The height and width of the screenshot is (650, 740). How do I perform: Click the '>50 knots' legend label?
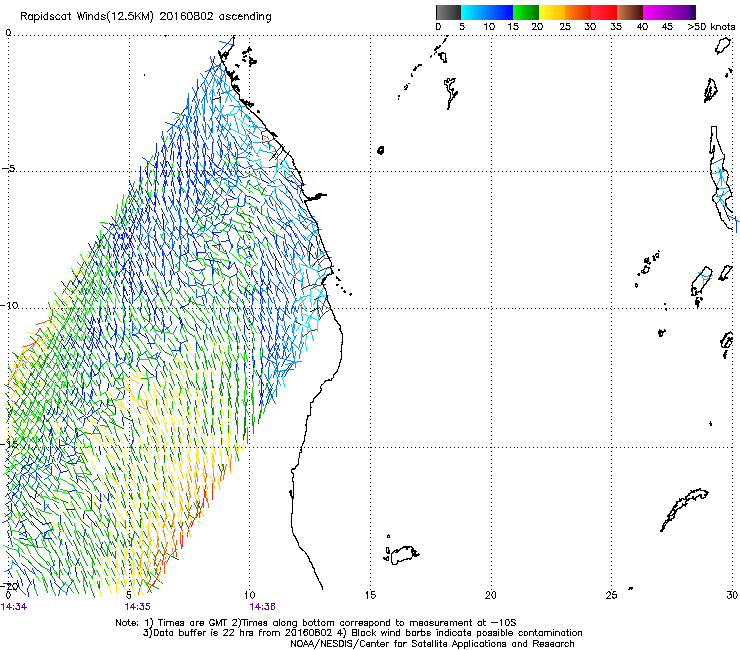point(711,27)
